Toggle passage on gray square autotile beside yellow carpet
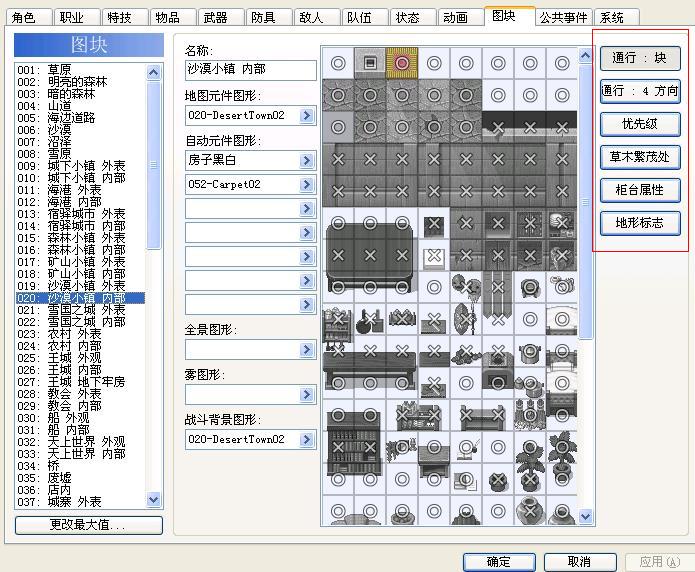Viewport: 695px width, 572px height. pyautogui.click(x=370, y=63)
